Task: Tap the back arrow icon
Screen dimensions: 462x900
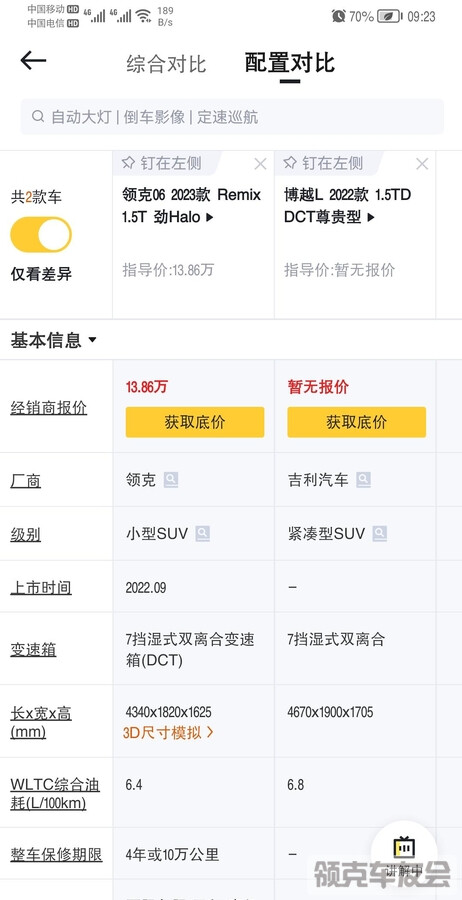Action: click(33, 60)
